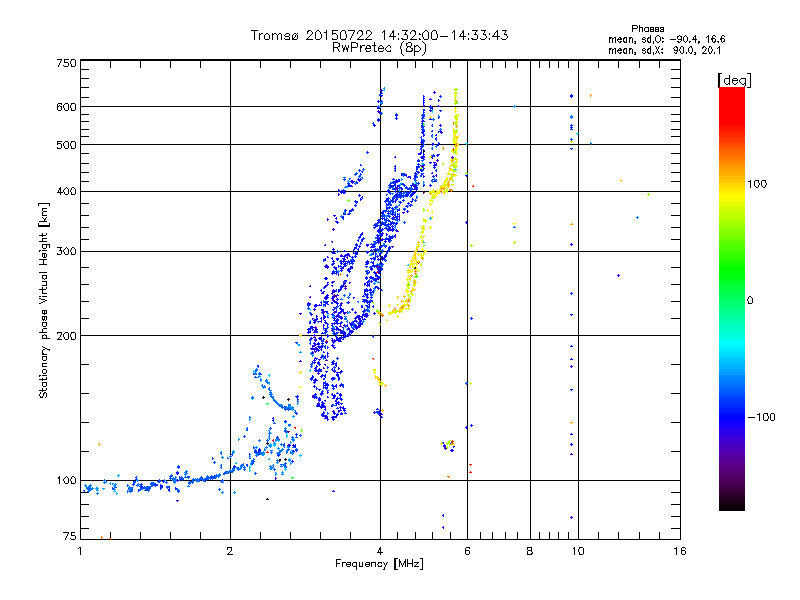Click the colorbar '100' tick label
Screen dimensions: 800x600
coord(757,184)
